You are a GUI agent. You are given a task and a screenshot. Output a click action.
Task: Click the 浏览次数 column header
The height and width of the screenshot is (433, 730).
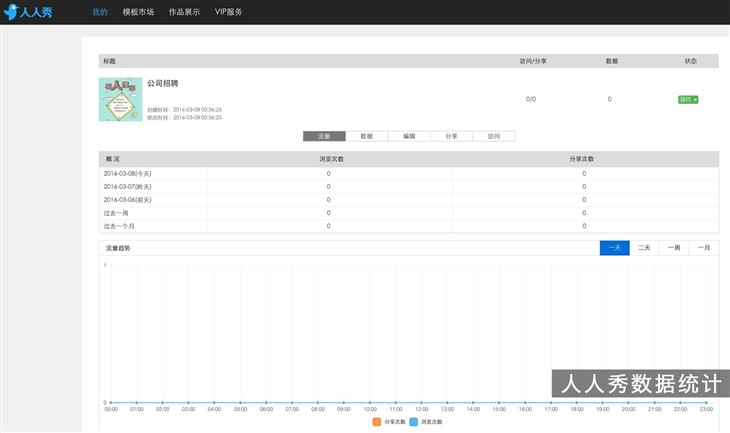[x=331, y=159]
